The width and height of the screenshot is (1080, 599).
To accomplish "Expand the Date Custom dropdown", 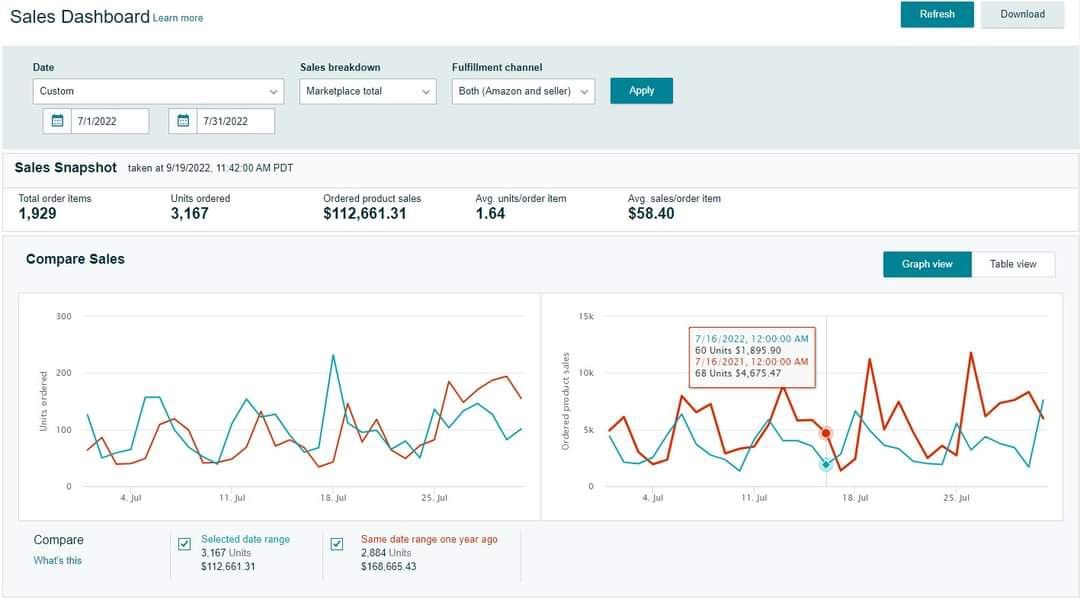I will (158, 91).
